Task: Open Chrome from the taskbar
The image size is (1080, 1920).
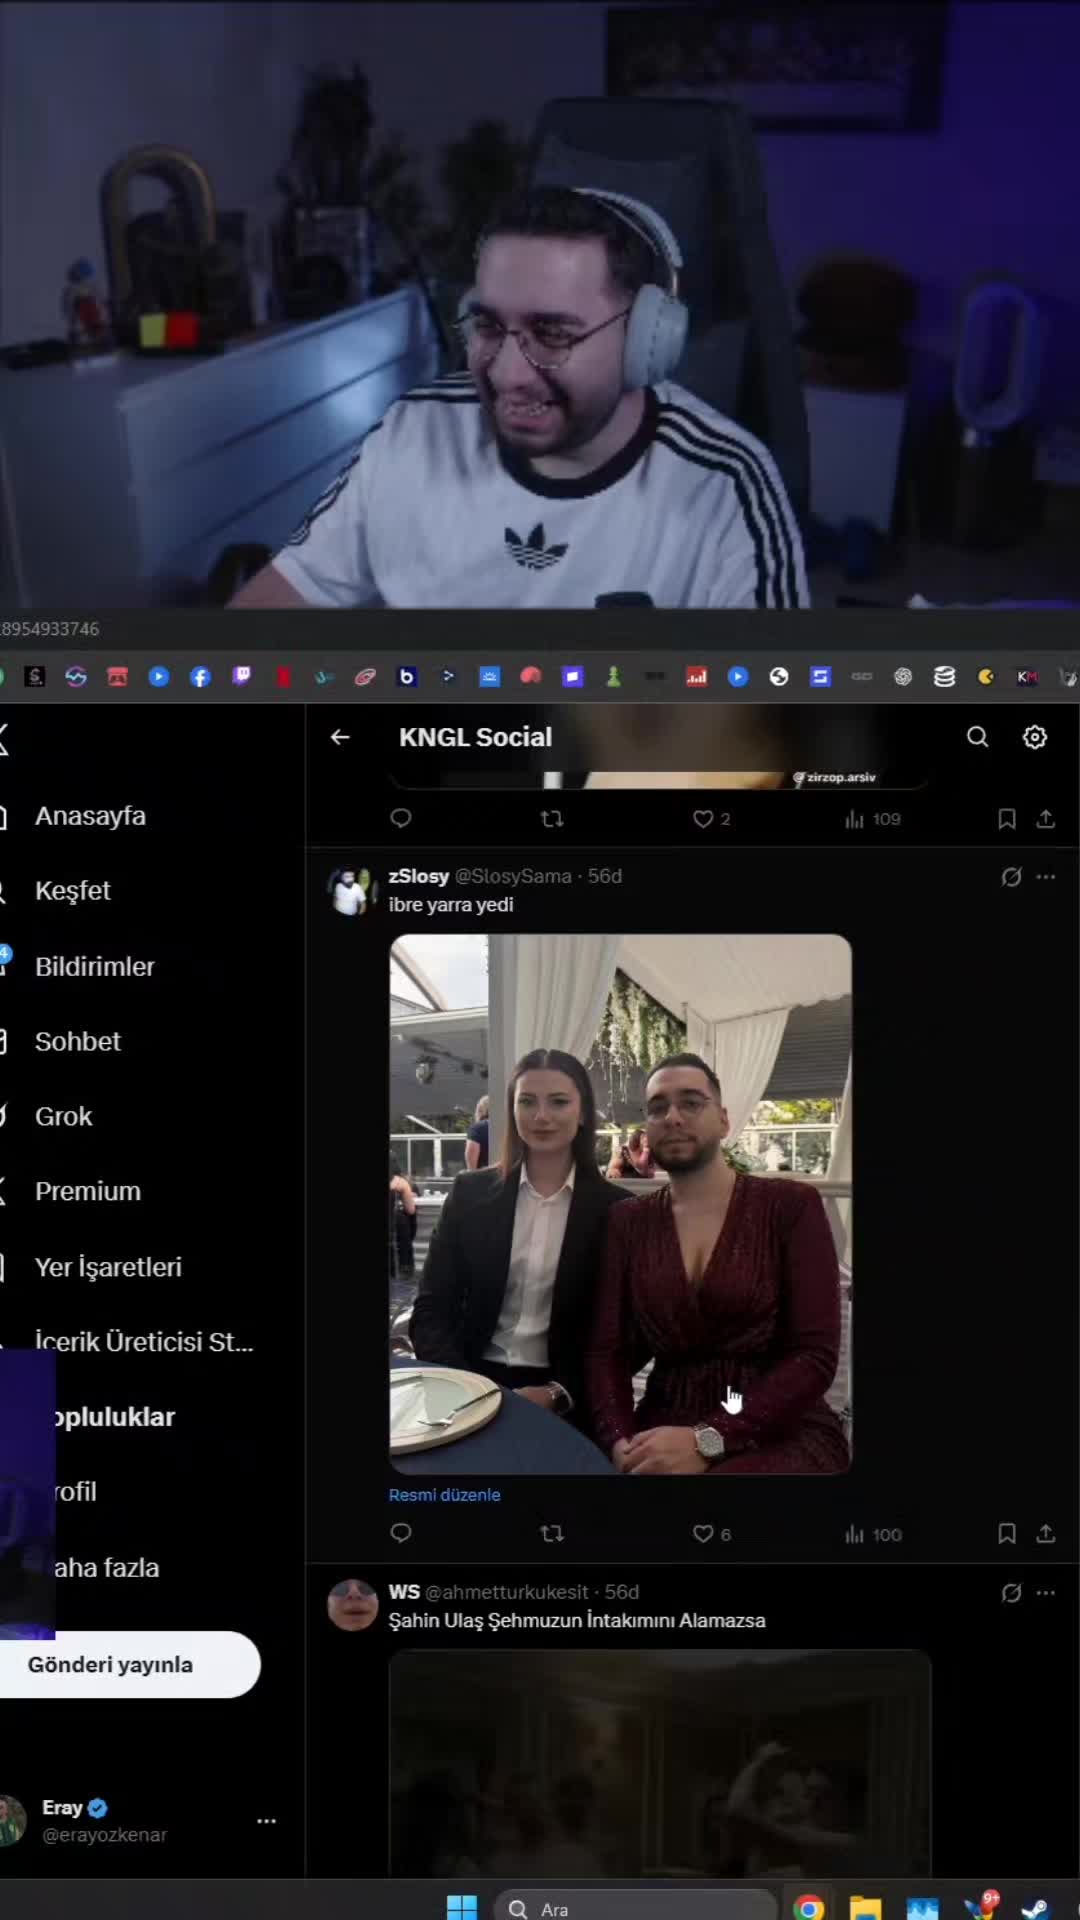Action: tap(808, 1907)
